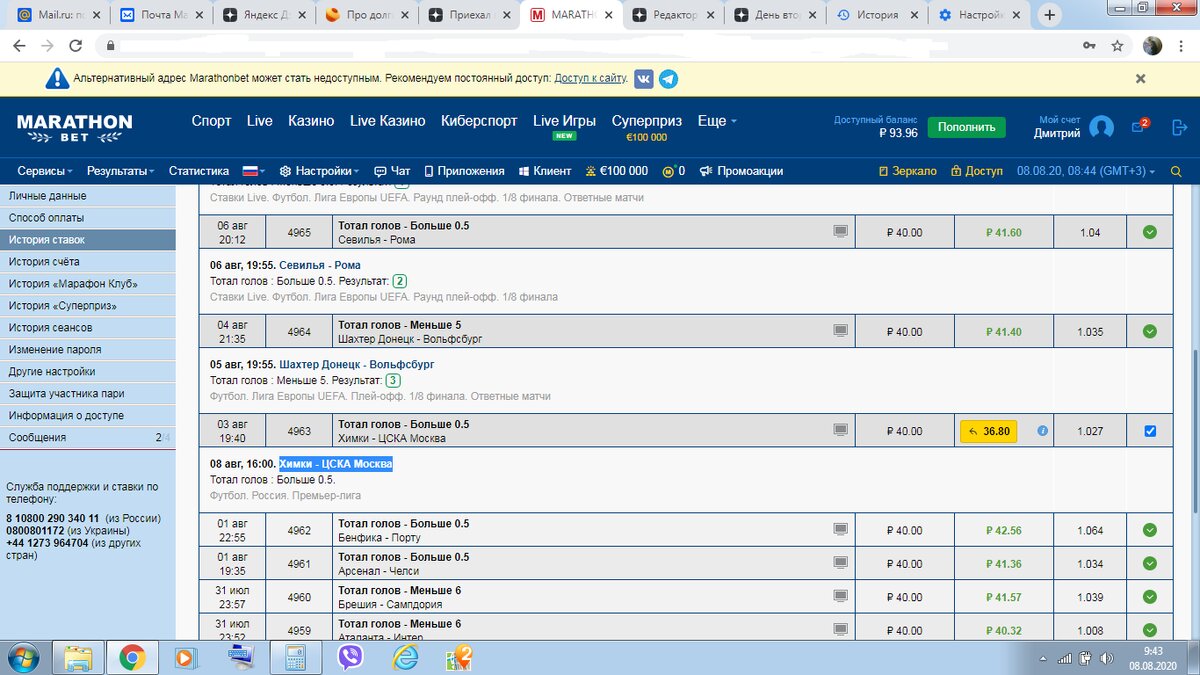This screenshot has width=1200, height=675.
Task: Open Суперприз section
Action: pyautogui.click(x=647, y=121)
